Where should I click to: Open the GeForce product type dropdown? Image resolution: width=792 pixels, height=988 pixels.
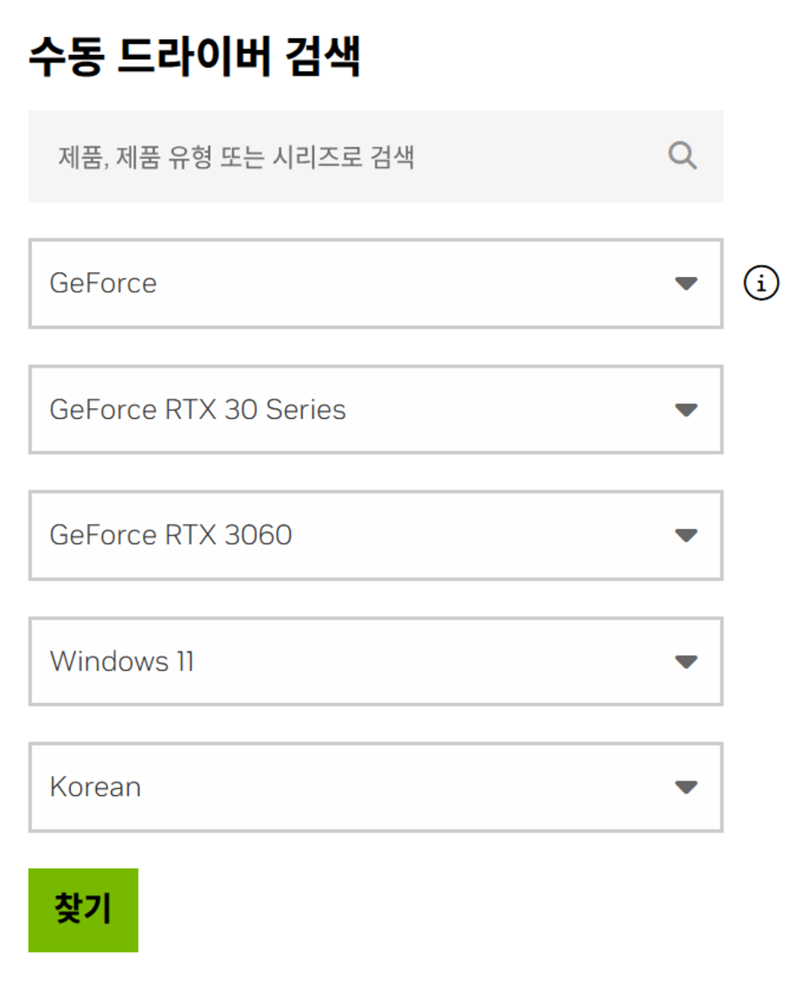tap(375, 284)
